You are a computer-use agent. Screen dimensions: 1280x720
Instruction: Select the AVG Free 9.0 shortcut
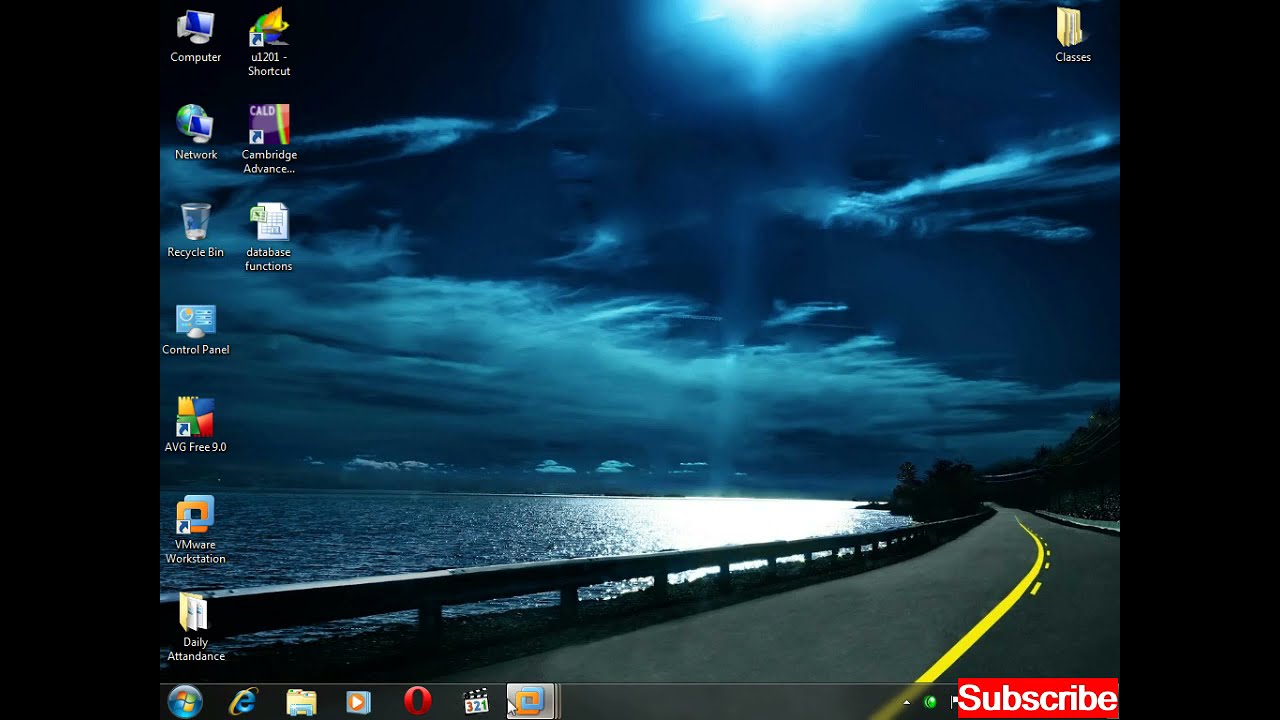pyautogui.click(x=196, y=426)
